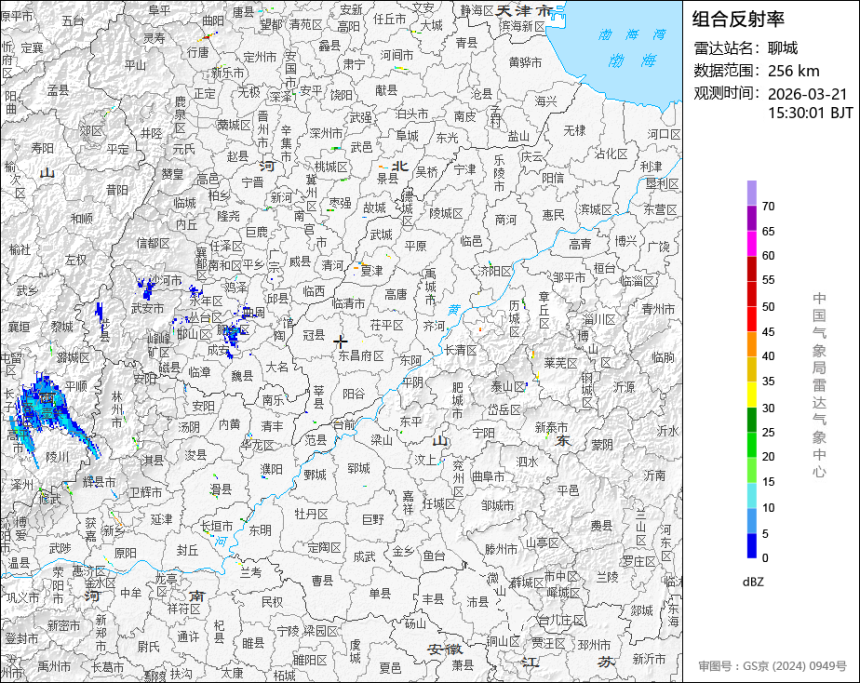Click the legend value 20

coord(768,456)
